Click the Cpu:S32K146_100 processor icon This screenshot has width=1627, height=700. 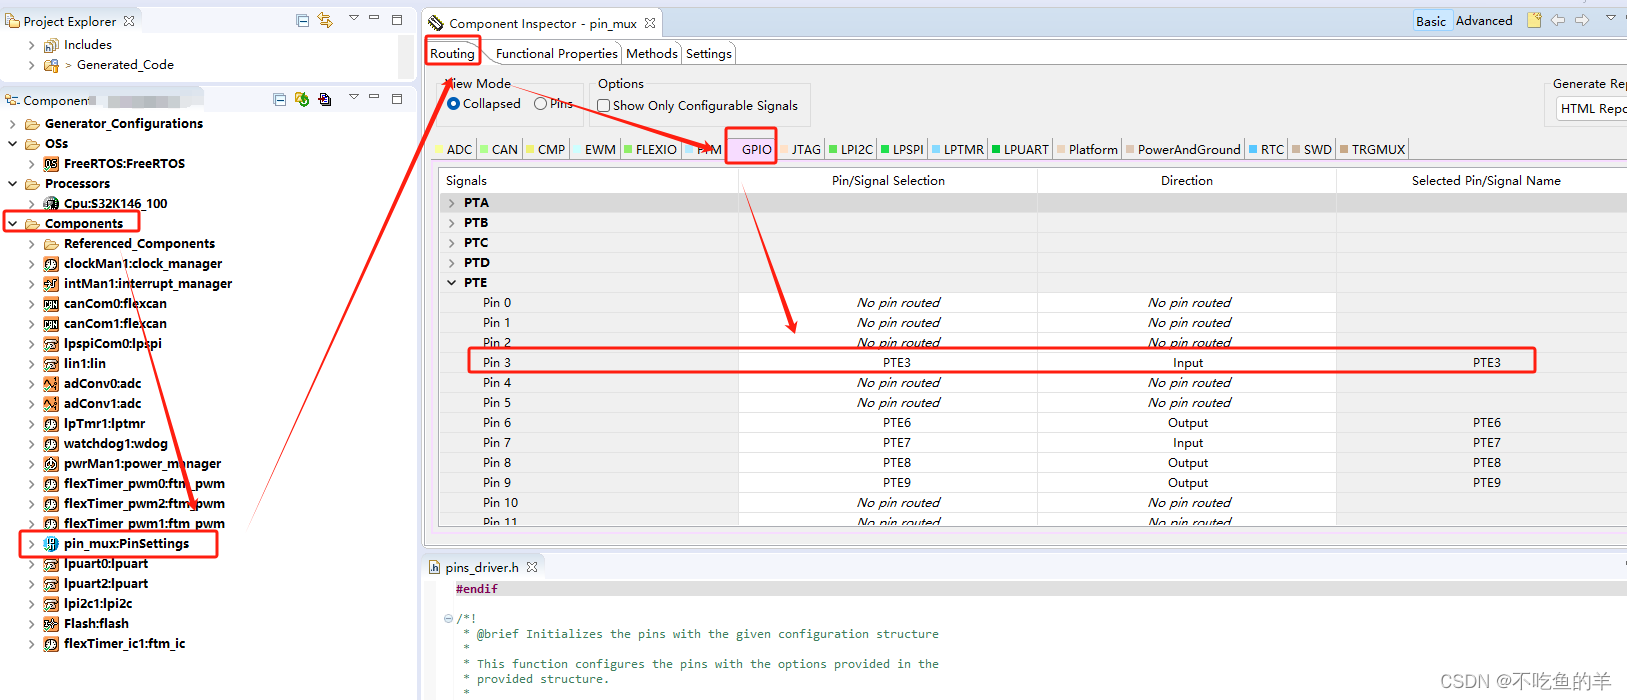tap(51, 204)
